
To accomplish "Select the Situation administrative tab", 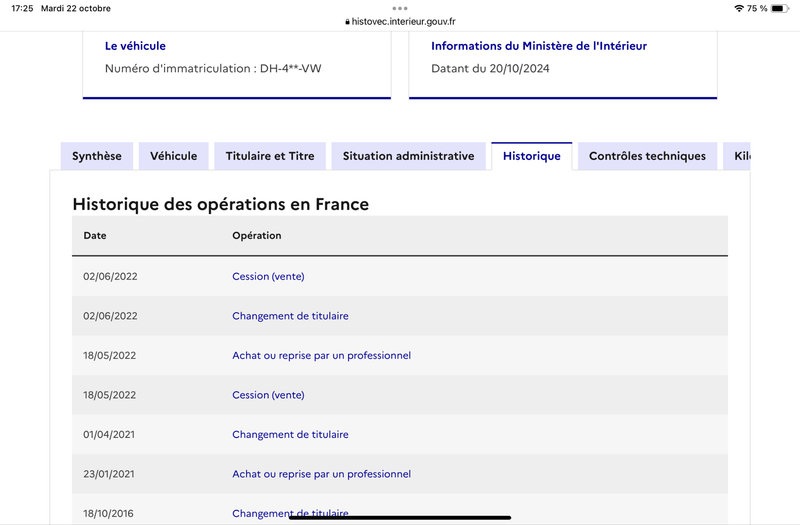I will pyautogui.click(x=409, y=156).
